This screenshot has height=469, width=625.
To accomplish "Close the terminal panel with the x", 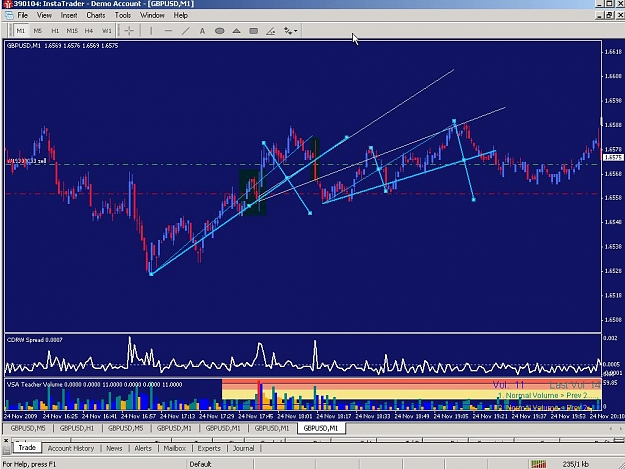I will coord(6,441).
